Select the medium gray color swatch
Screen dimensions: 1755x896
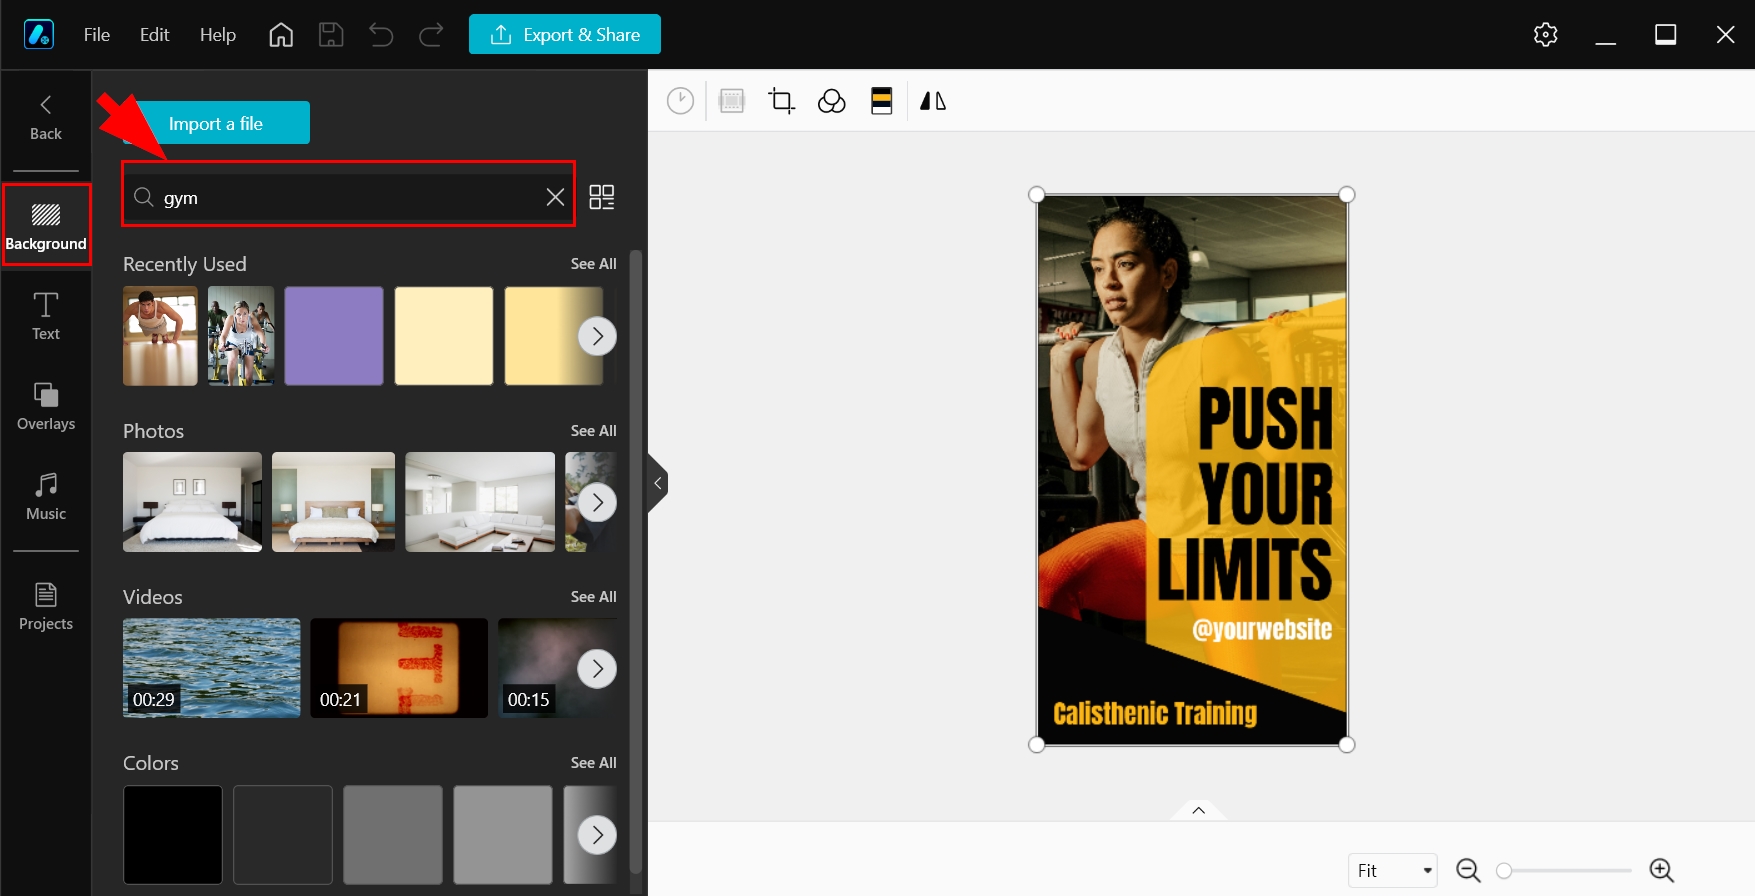(393, 835)
